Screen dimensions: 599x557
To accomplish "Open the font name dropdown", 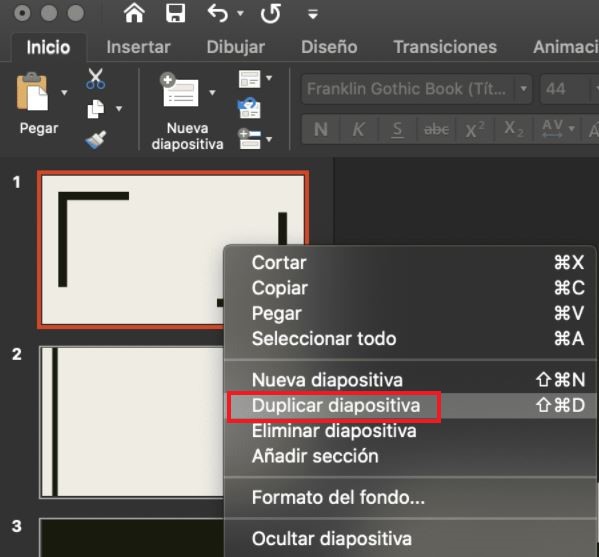I will tap(523, 89).
